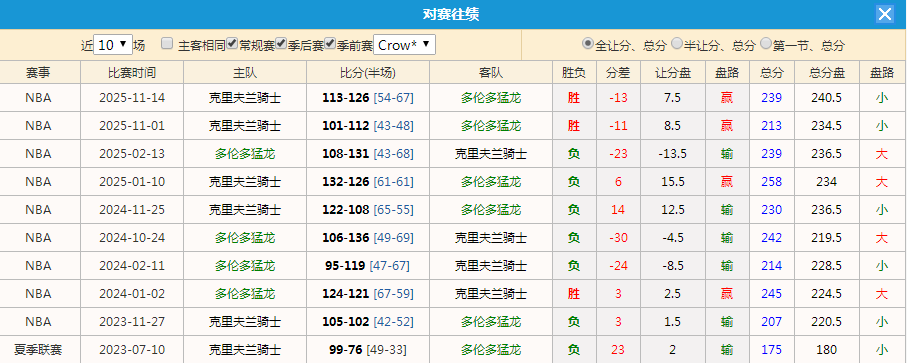The image size is (907, 363).
Task: Click handicap value -4.5
Action: click(x=673, y=238)
